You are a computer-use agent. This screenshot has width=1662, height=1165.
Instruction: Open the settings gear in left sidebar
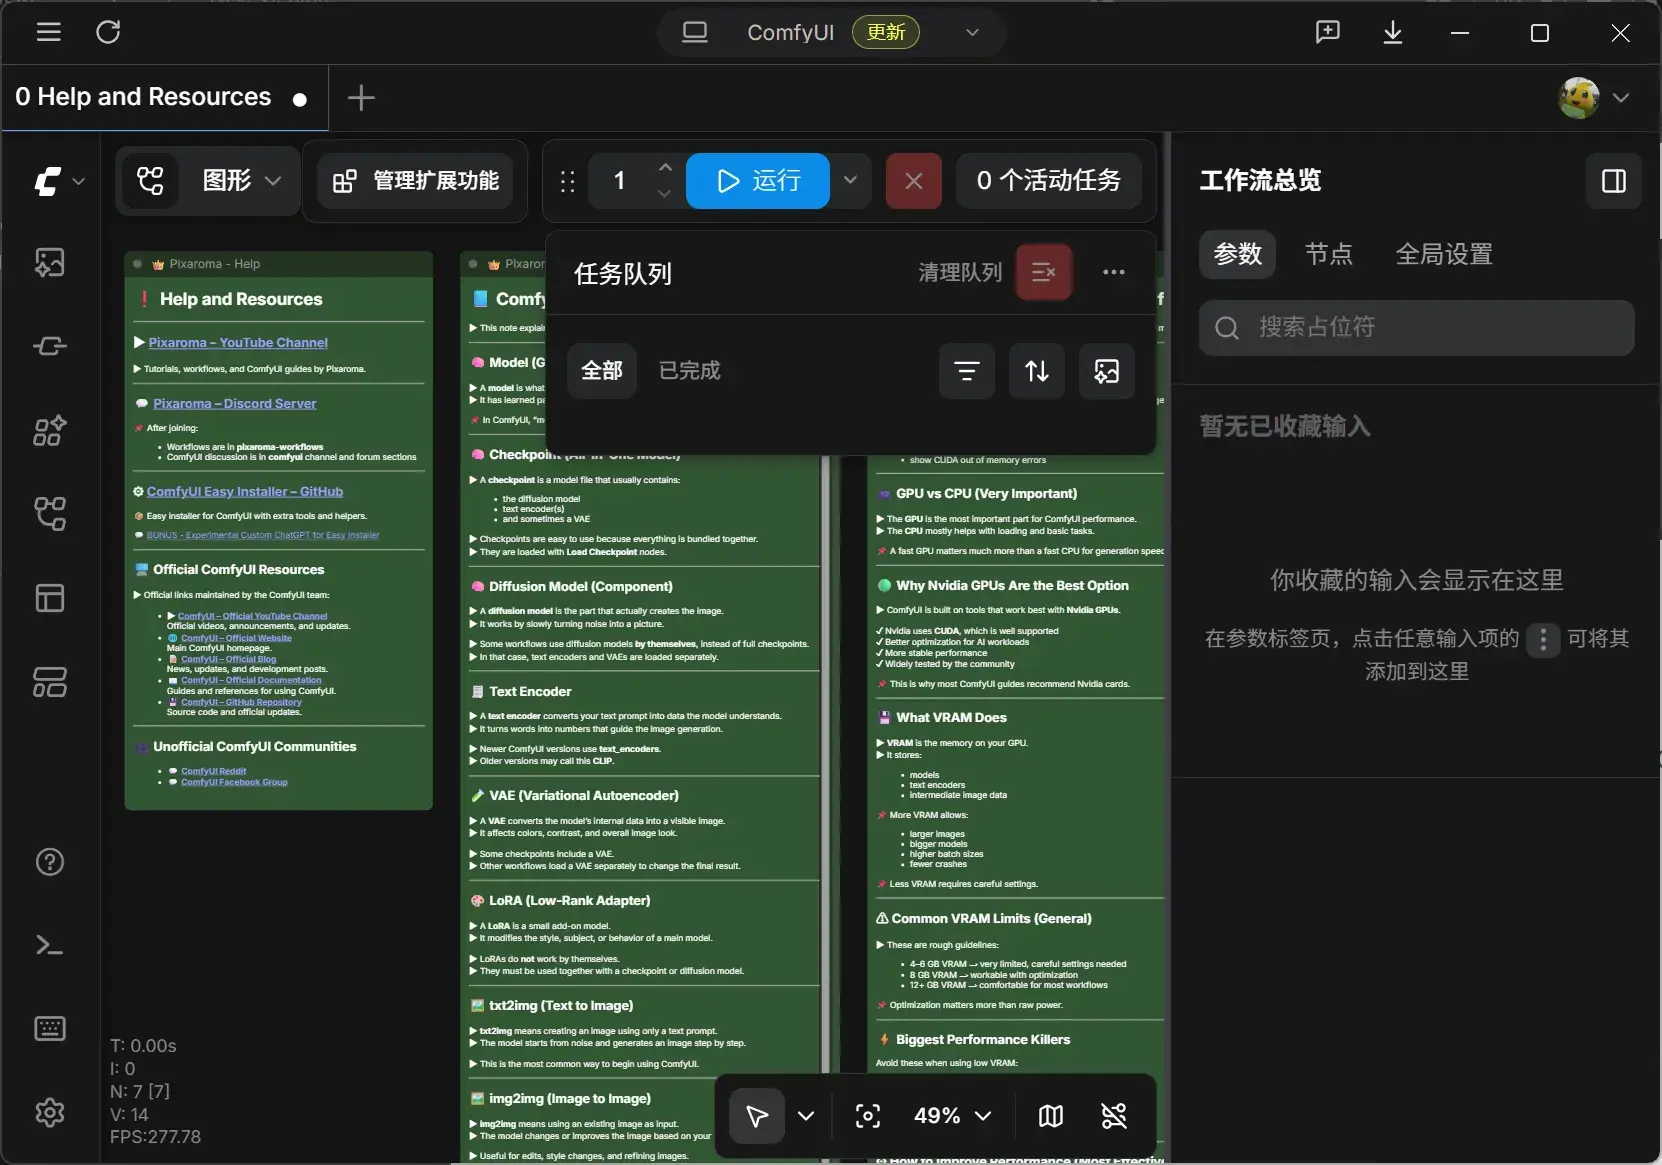tap(50, 1112)
